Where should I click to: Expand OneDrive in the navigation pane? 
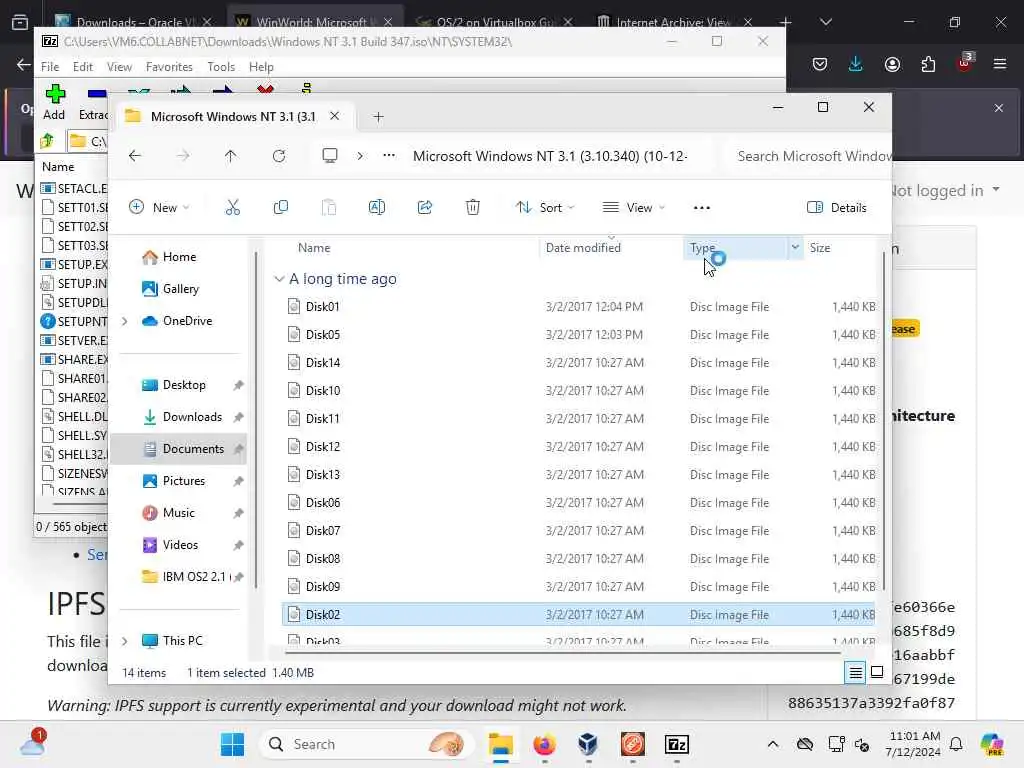tap(125, 321)
